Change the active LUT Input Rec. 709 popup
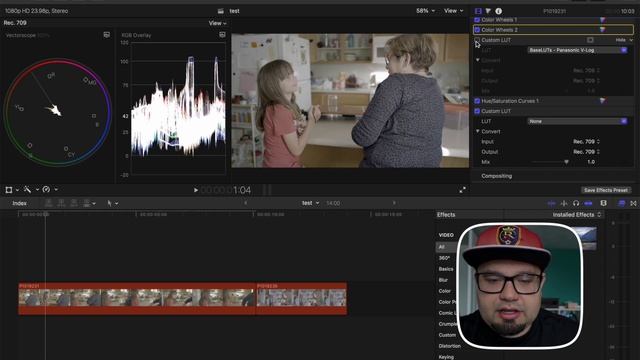Viewport: 640px width, 360px height. pyautogui.click(x=586, y=142)
